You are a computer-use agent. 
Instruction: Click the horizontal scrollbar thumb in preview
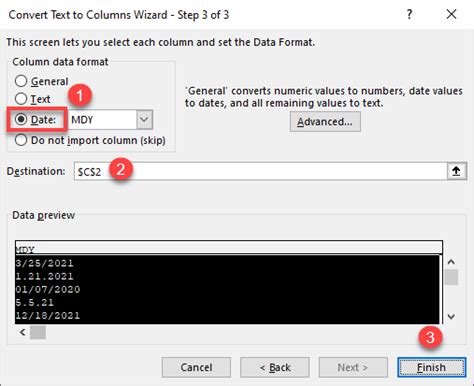38,332
